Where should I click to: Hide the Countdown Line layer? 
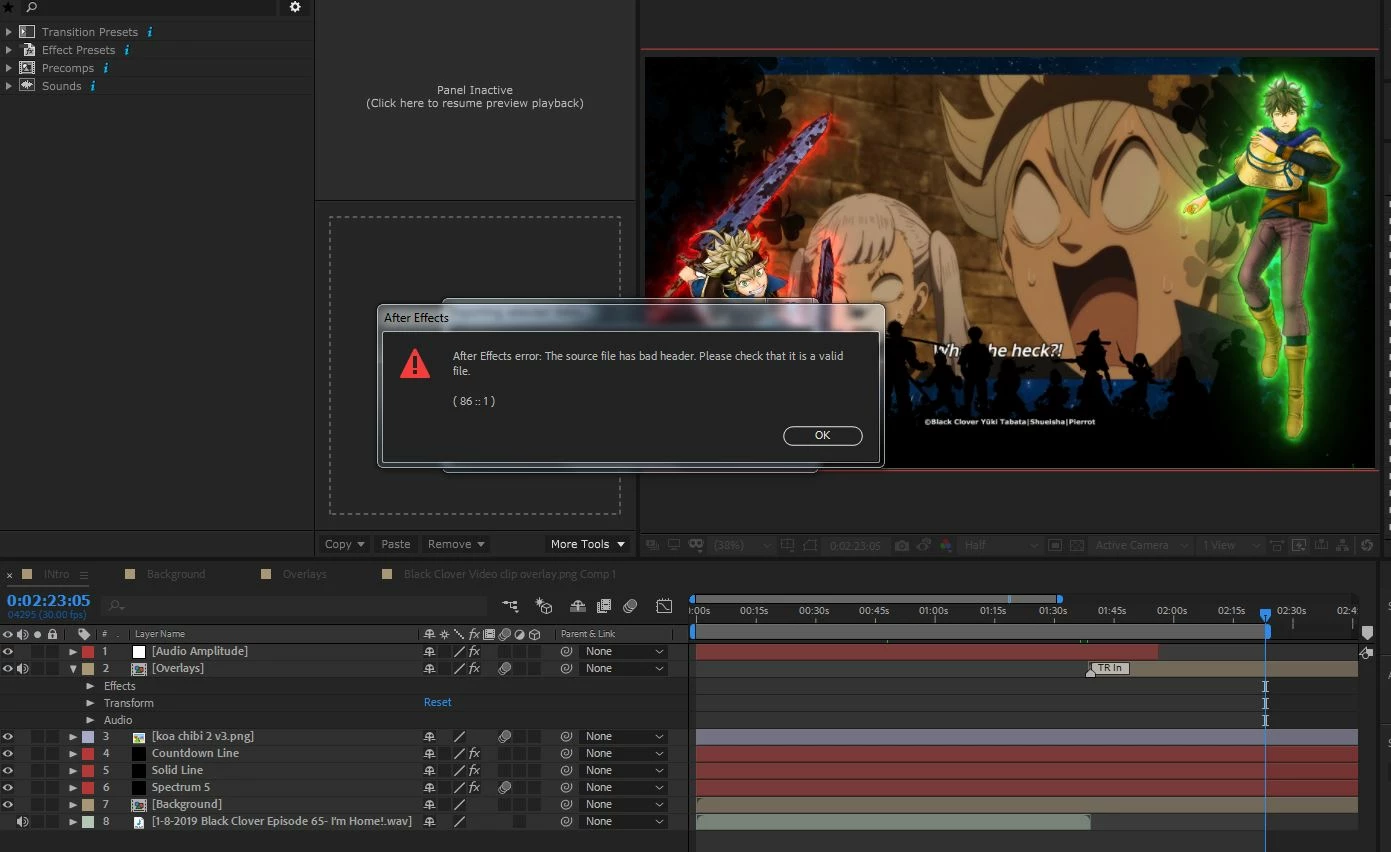pyautogui.click(x=8, y=753)
